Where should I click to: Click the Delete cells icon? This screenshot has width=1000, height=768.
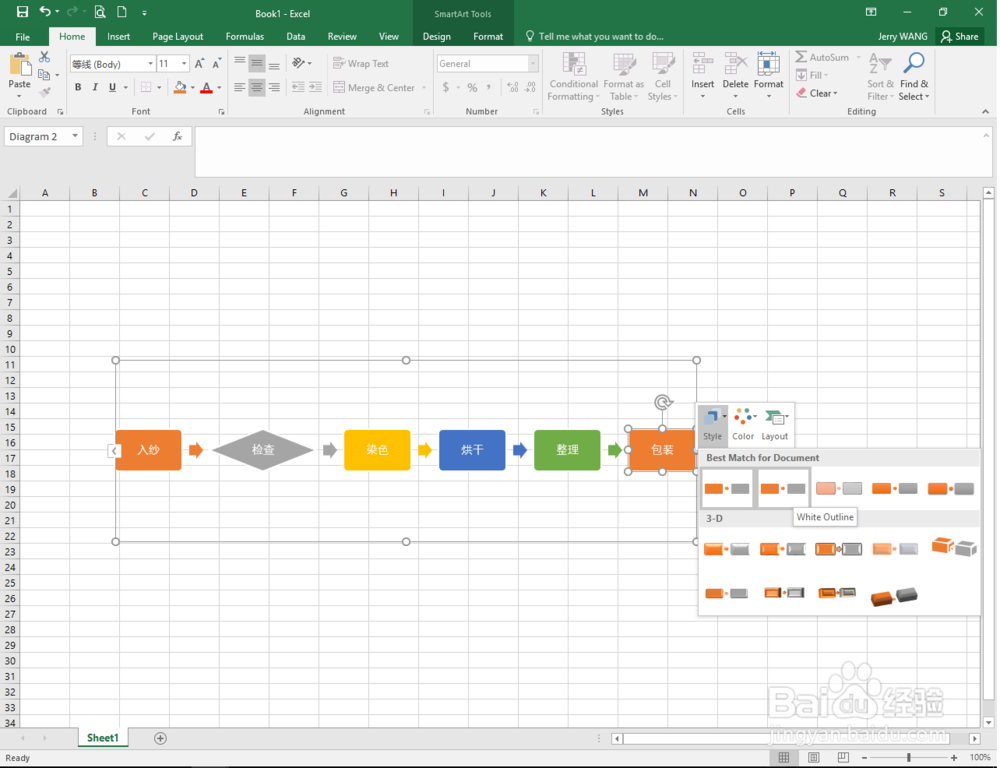735,64
